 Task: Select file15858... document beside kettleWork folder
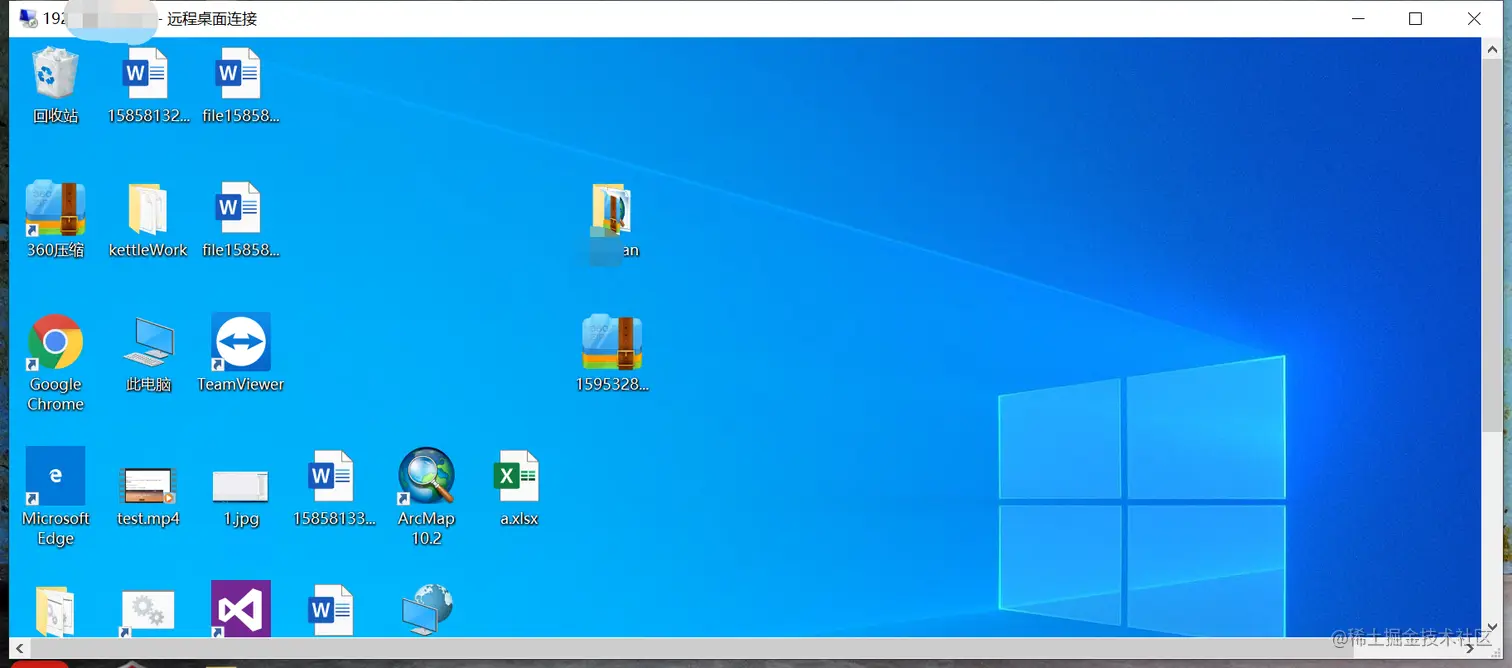point(240,219)
